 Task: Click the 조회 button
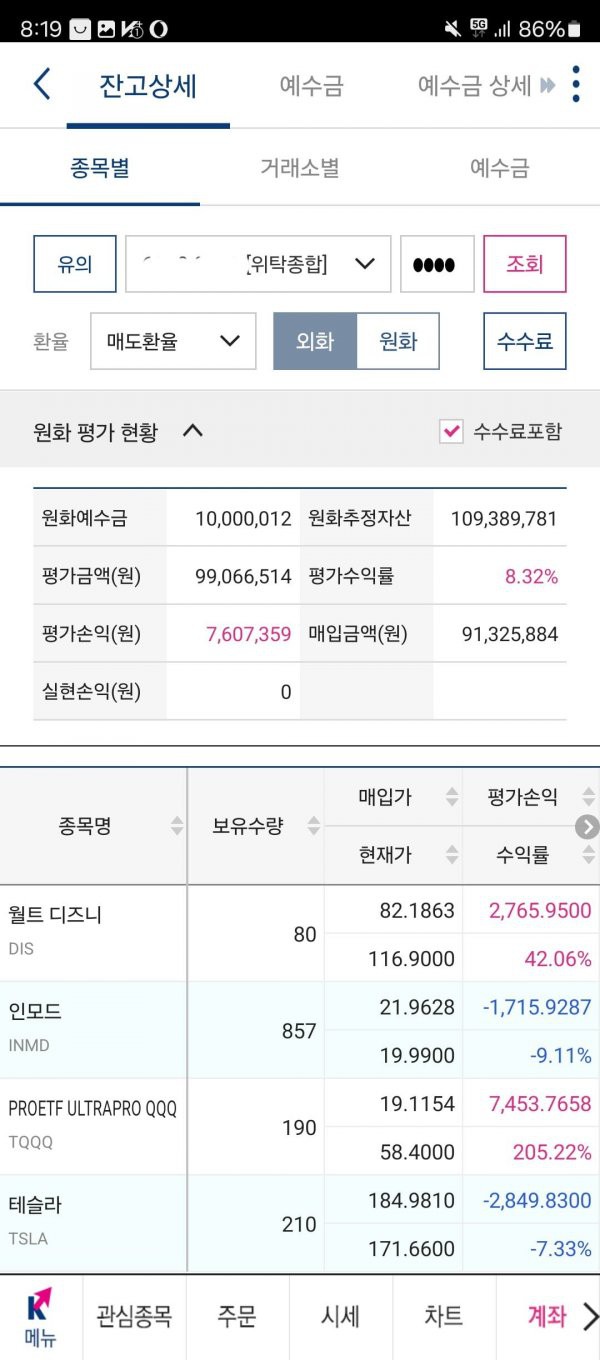point(525,264)
